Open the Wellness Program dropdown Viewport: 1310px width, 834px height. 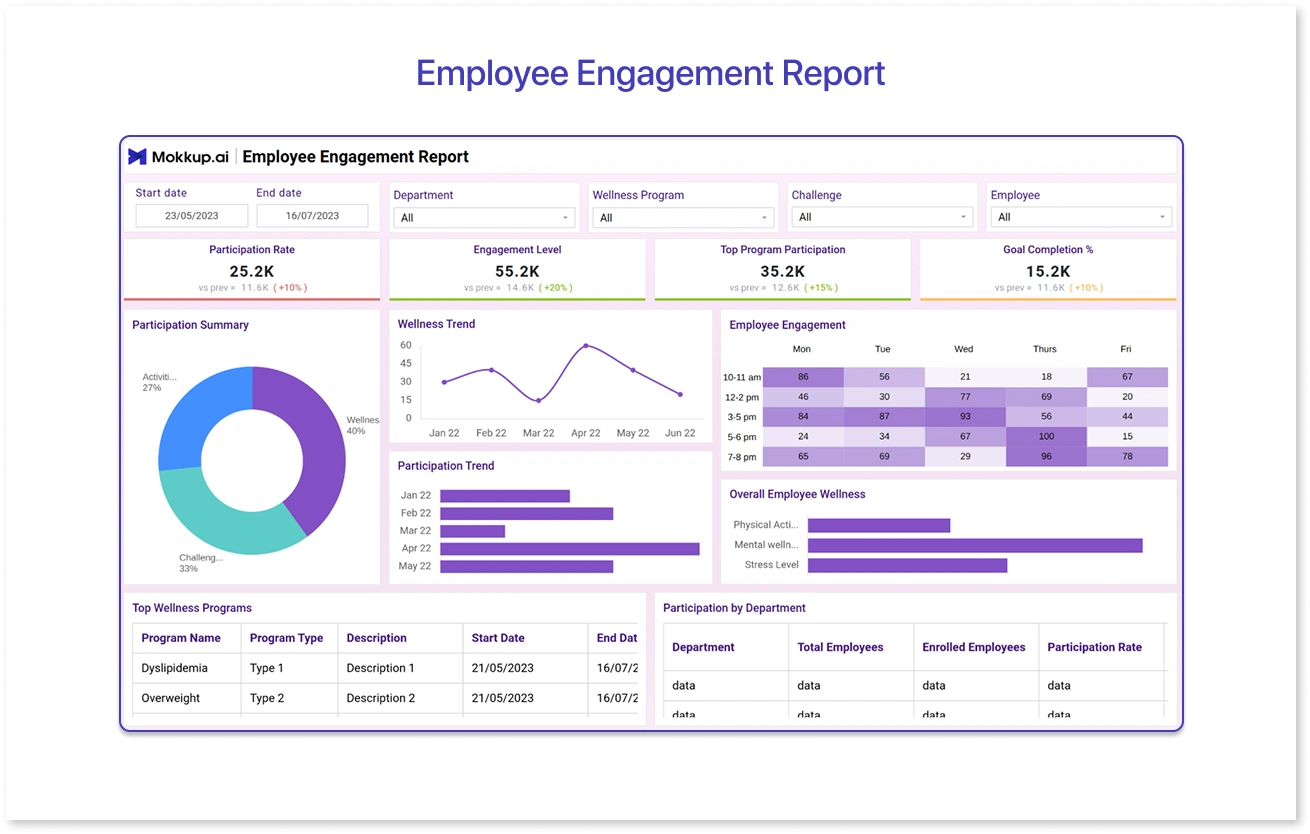click(x=683, y=217)
